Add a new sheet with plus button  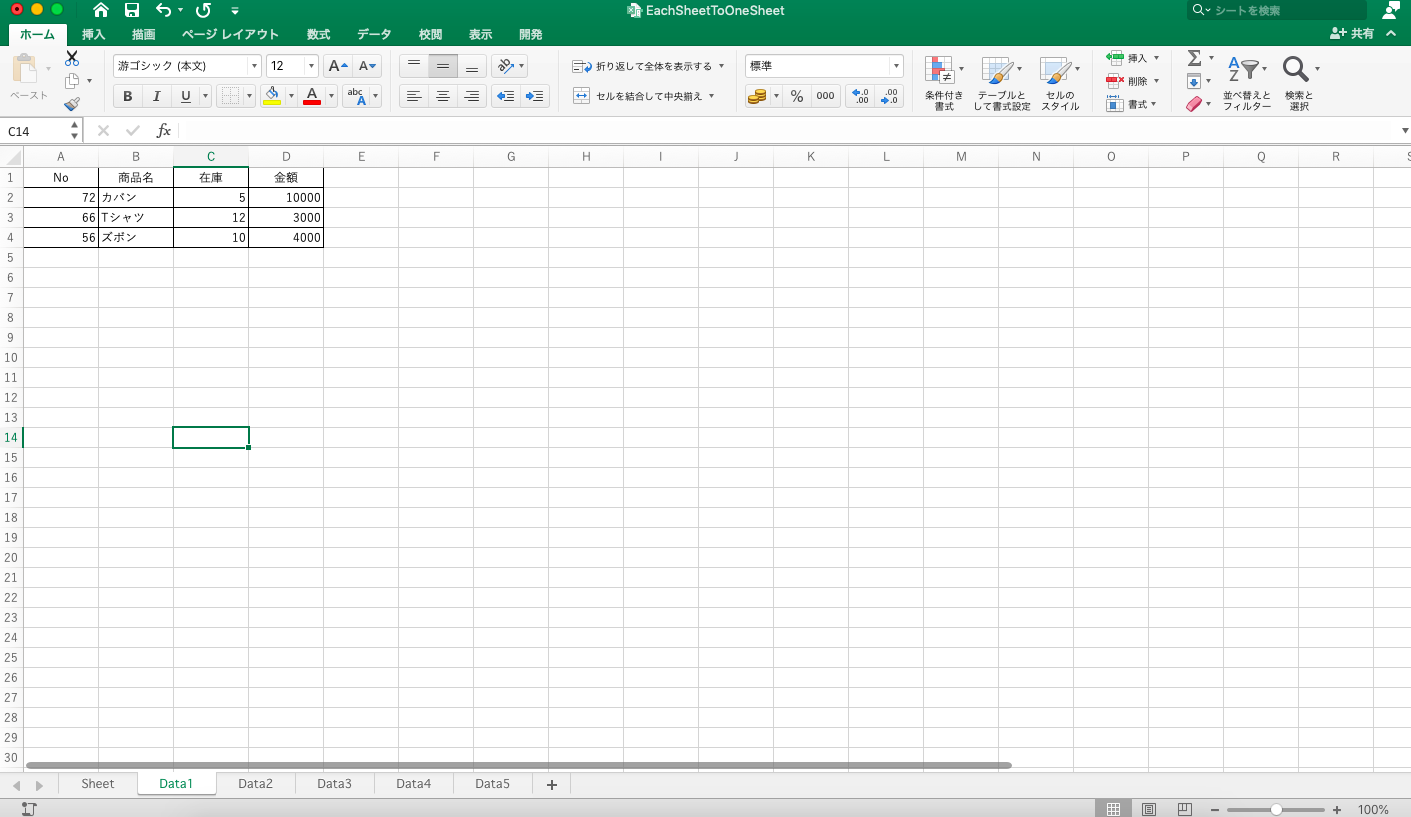[552, 785]
